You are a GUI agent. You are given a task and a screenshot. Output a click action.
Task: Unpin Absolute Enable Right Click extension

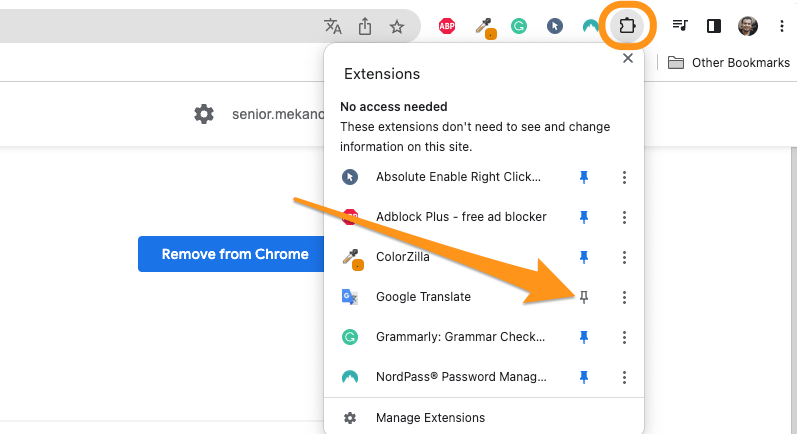pos(584,177)
